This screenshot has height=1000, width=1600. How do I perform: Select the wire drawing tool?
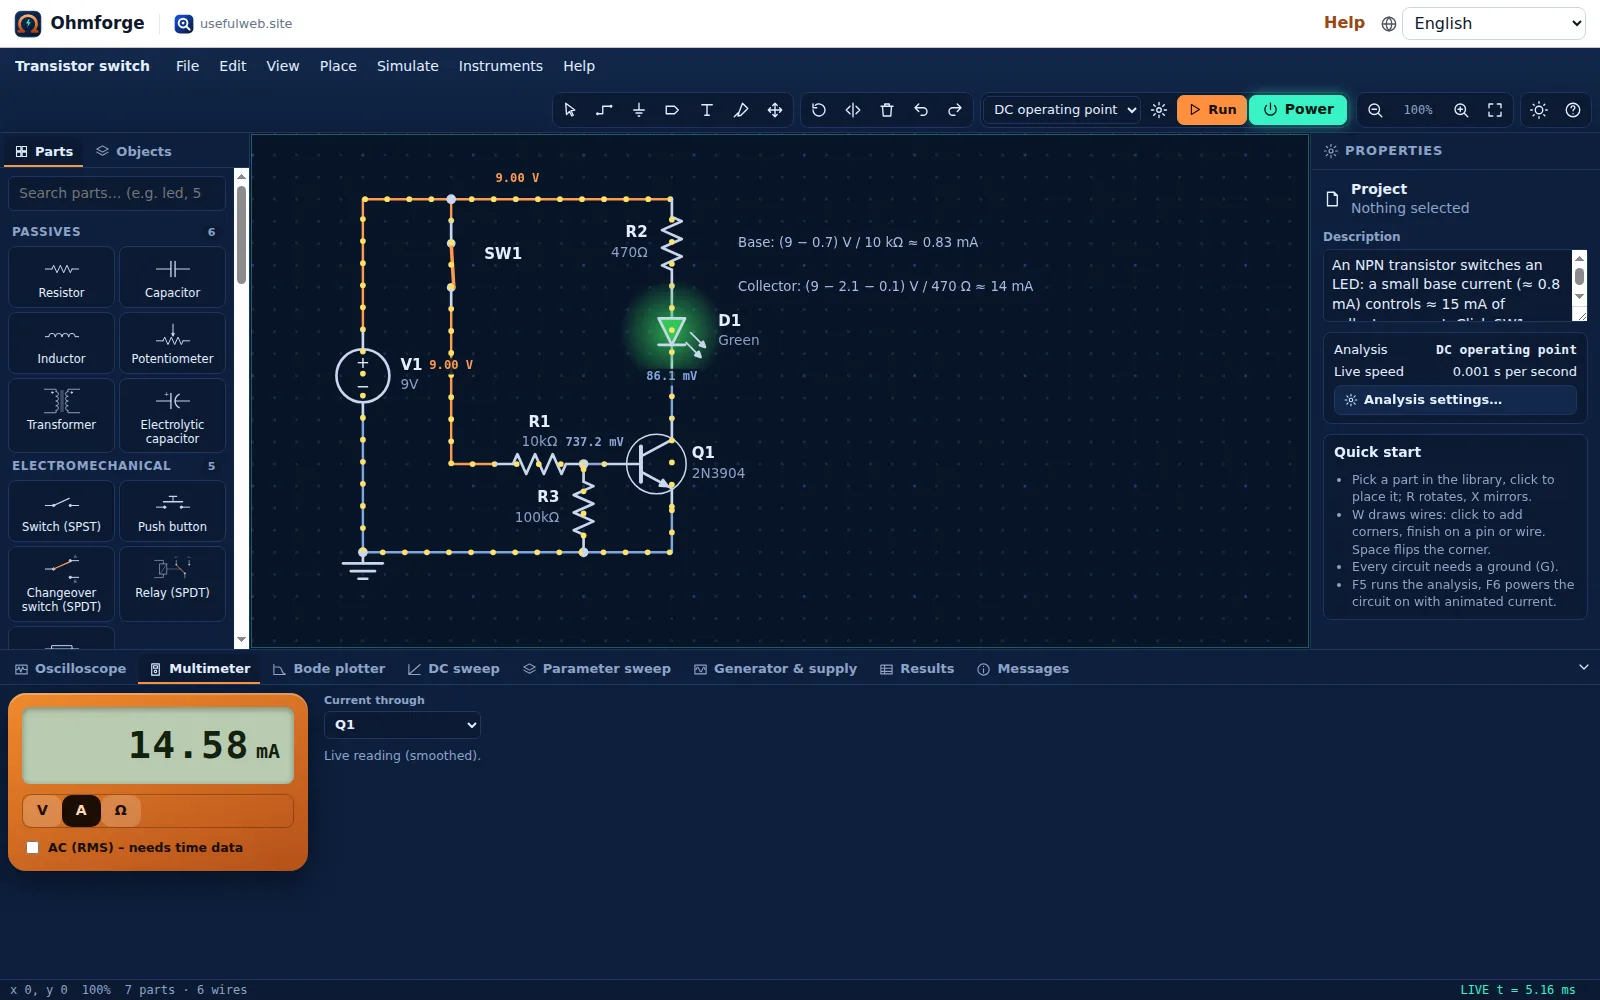click(x=604, y=110)
